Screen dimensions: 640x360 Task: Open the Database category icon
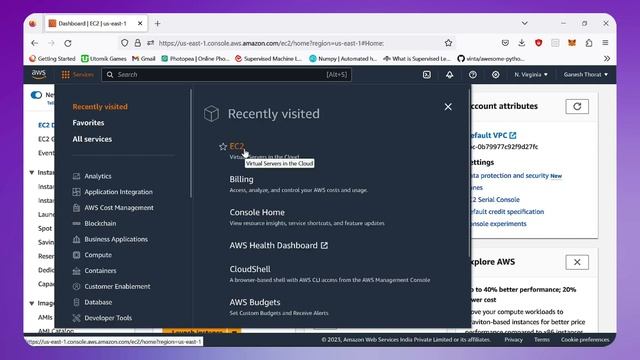pos(76,302)
